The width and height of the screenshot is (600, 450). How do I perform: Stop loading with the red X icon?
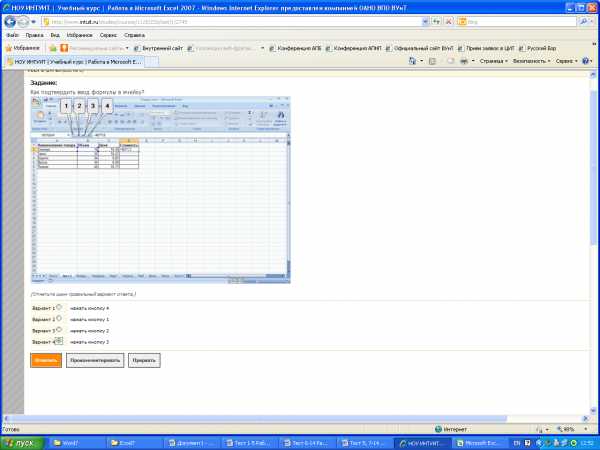[x=448, y=22]
